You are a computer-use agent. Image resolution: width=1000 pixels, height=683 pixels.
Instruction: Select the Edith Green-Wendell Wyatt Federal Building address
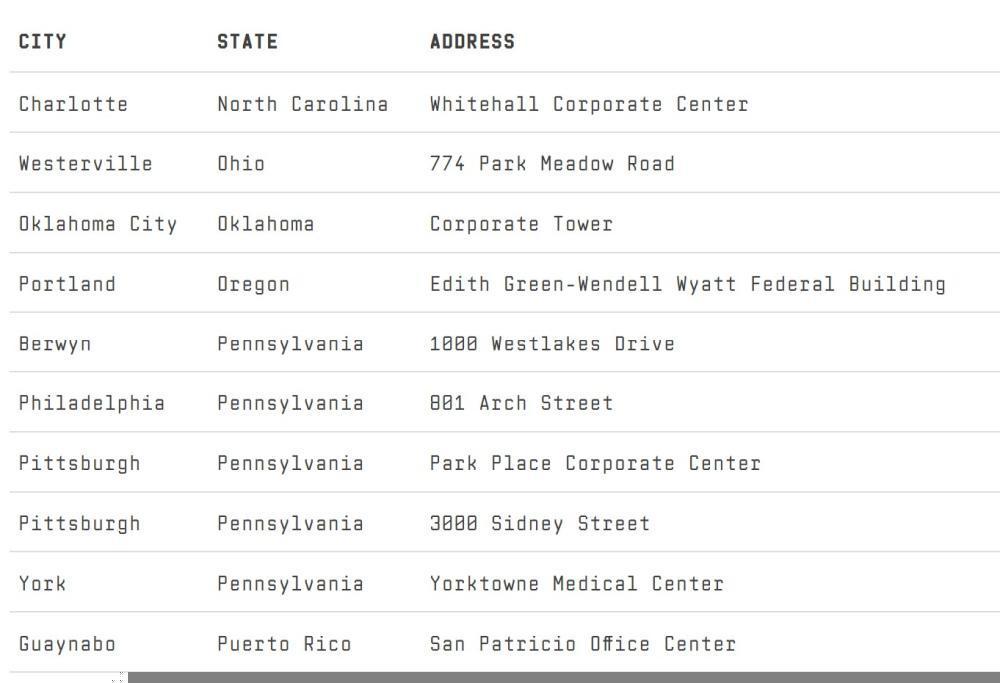(687, 284)
